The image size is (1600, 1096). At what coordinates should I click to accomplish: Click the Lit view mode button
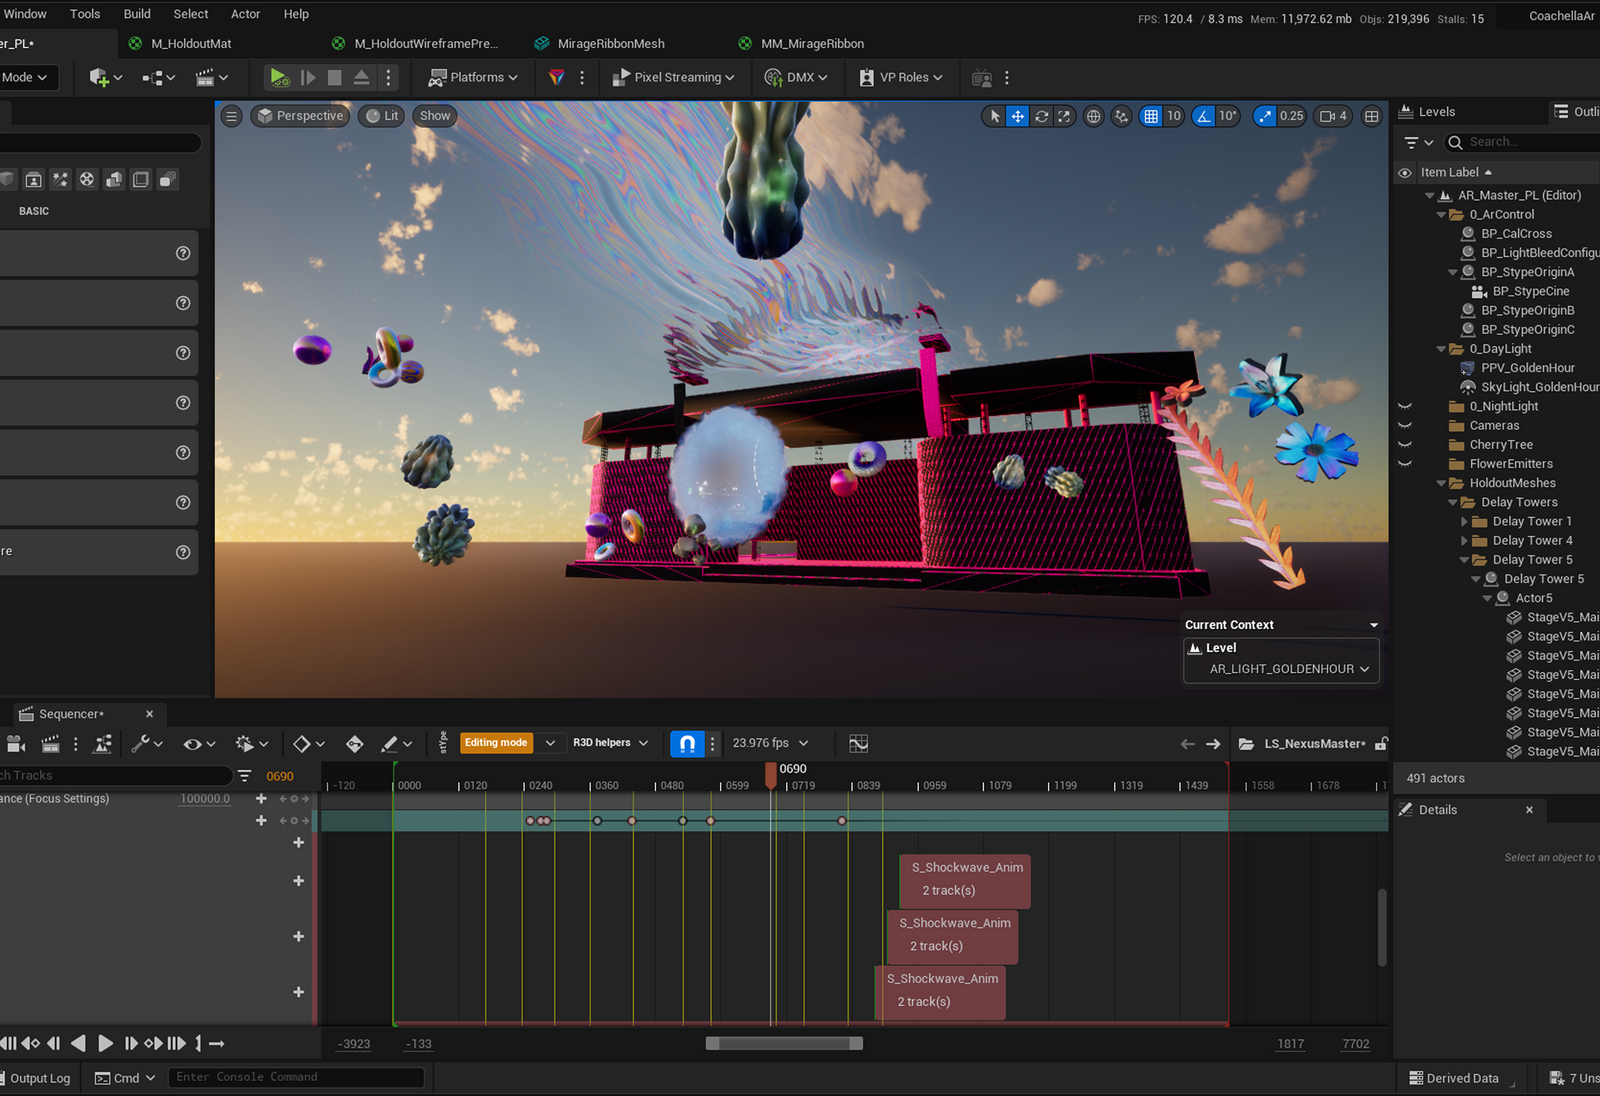[x=382, y=116]
